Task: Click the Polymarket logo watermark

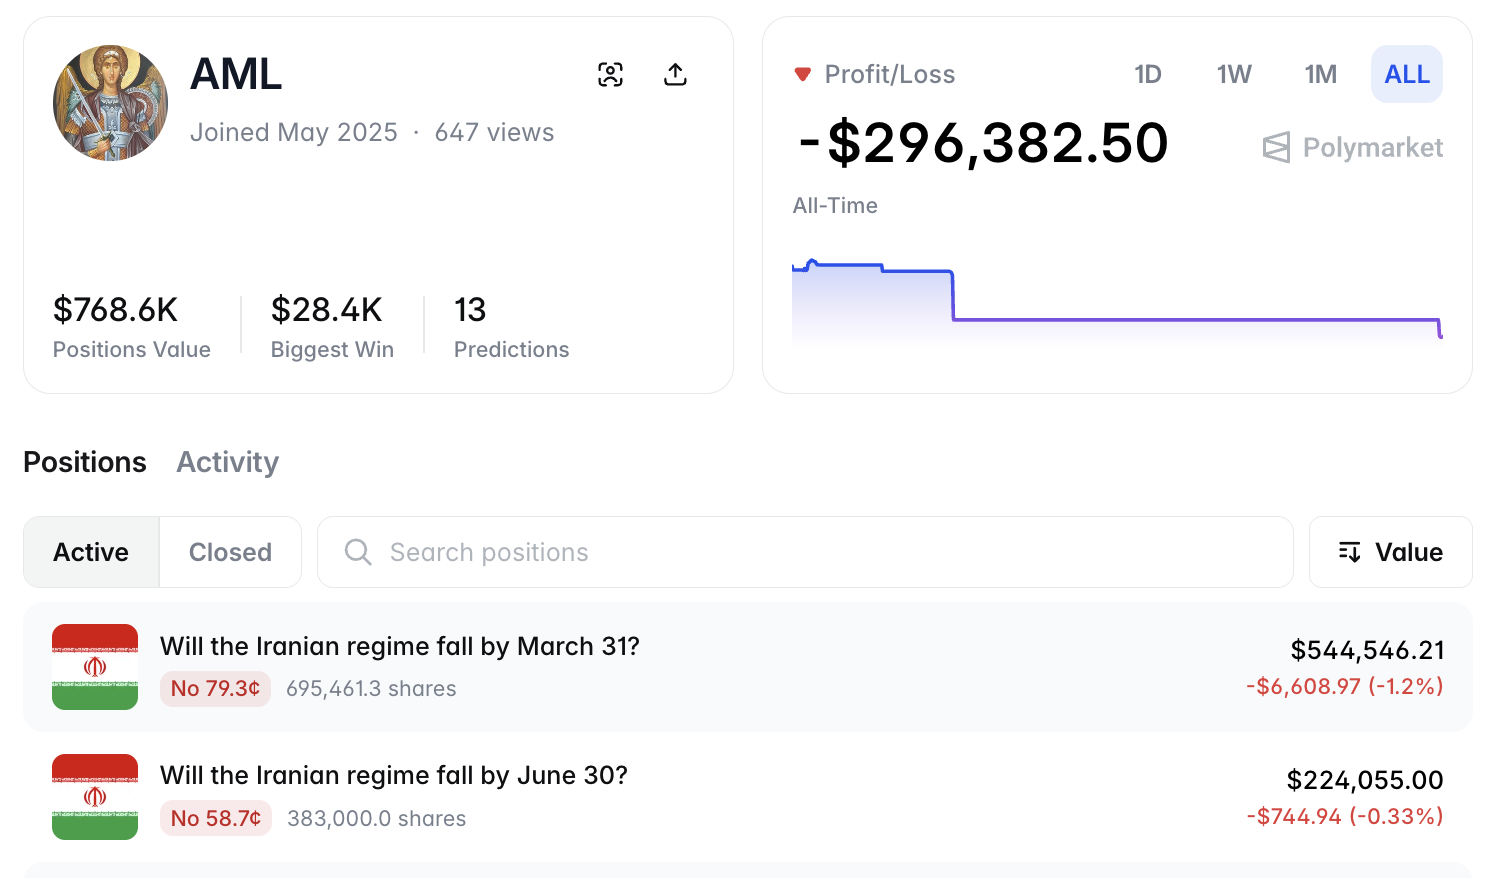Action: coord(1352,148)
